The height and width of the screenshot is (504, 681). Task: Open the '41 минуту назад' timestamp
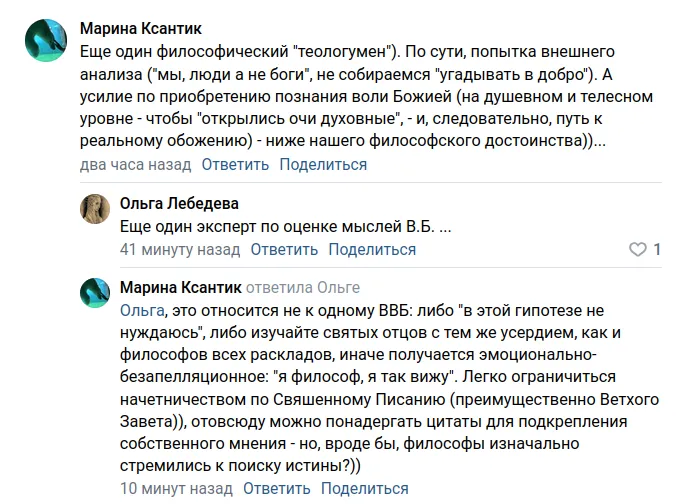(x=180, y=249)
